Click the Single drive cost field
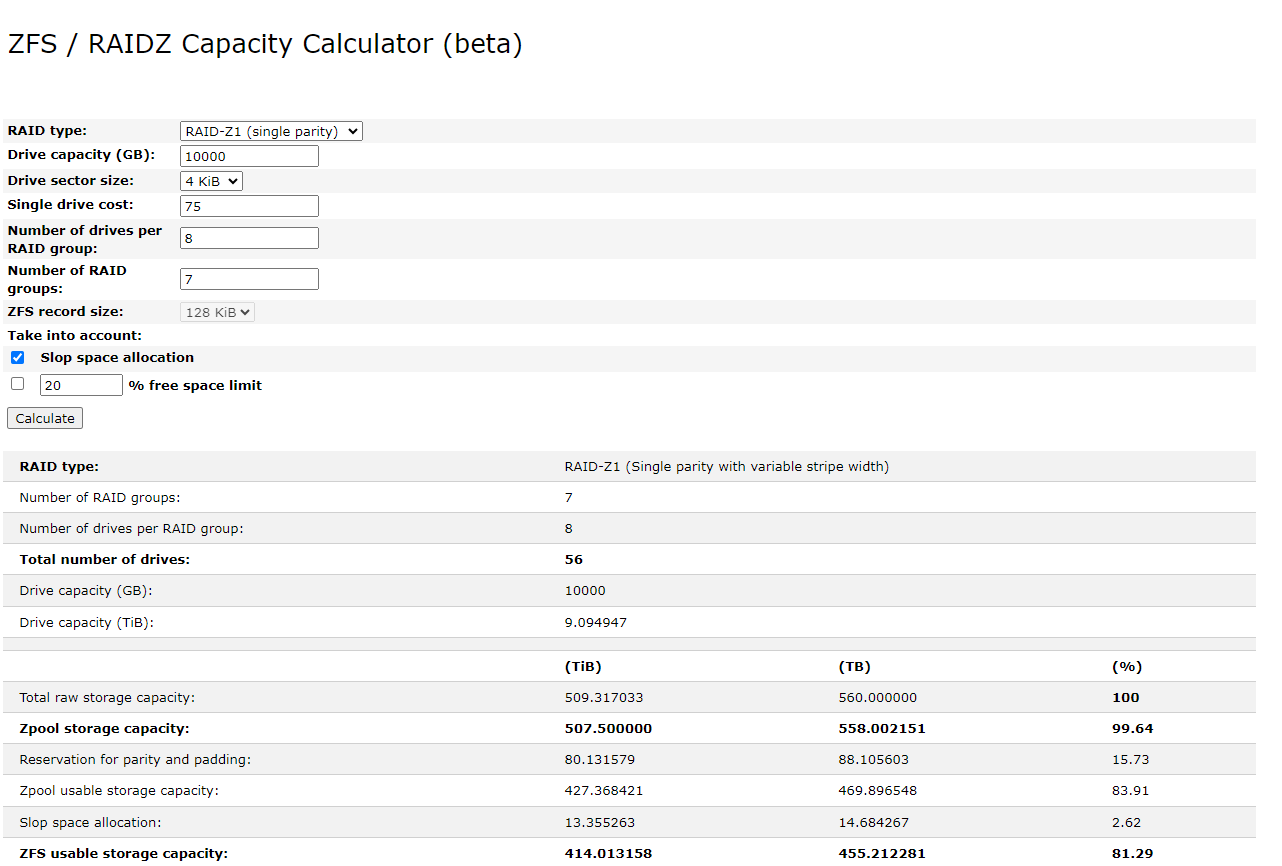Image resolution: width=1282 pixels, height=866 pixels. (x=249, y=206)
